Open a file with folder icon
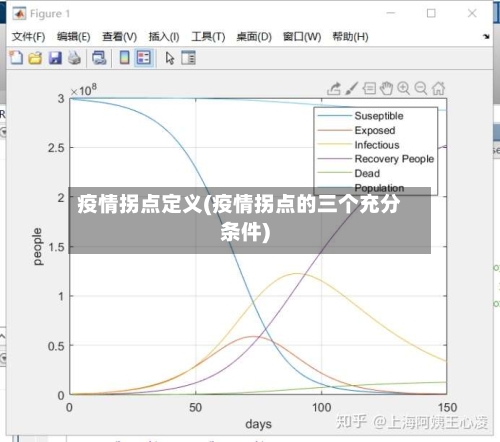Image resolution: width=500 pixels, height=442 pixels. [35, 58]
